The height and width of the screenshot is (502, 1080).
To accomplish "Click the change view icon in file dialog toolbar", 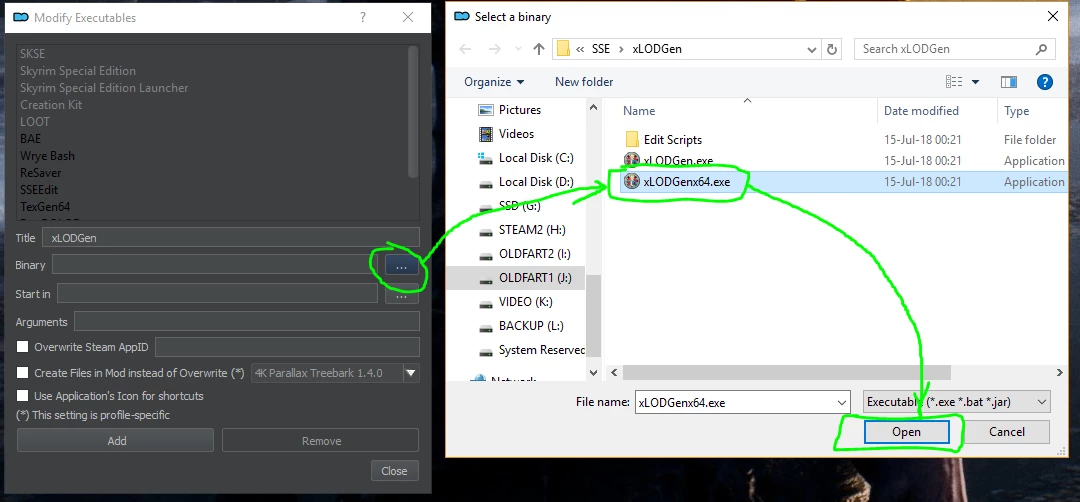I will (x=954, y=82).
